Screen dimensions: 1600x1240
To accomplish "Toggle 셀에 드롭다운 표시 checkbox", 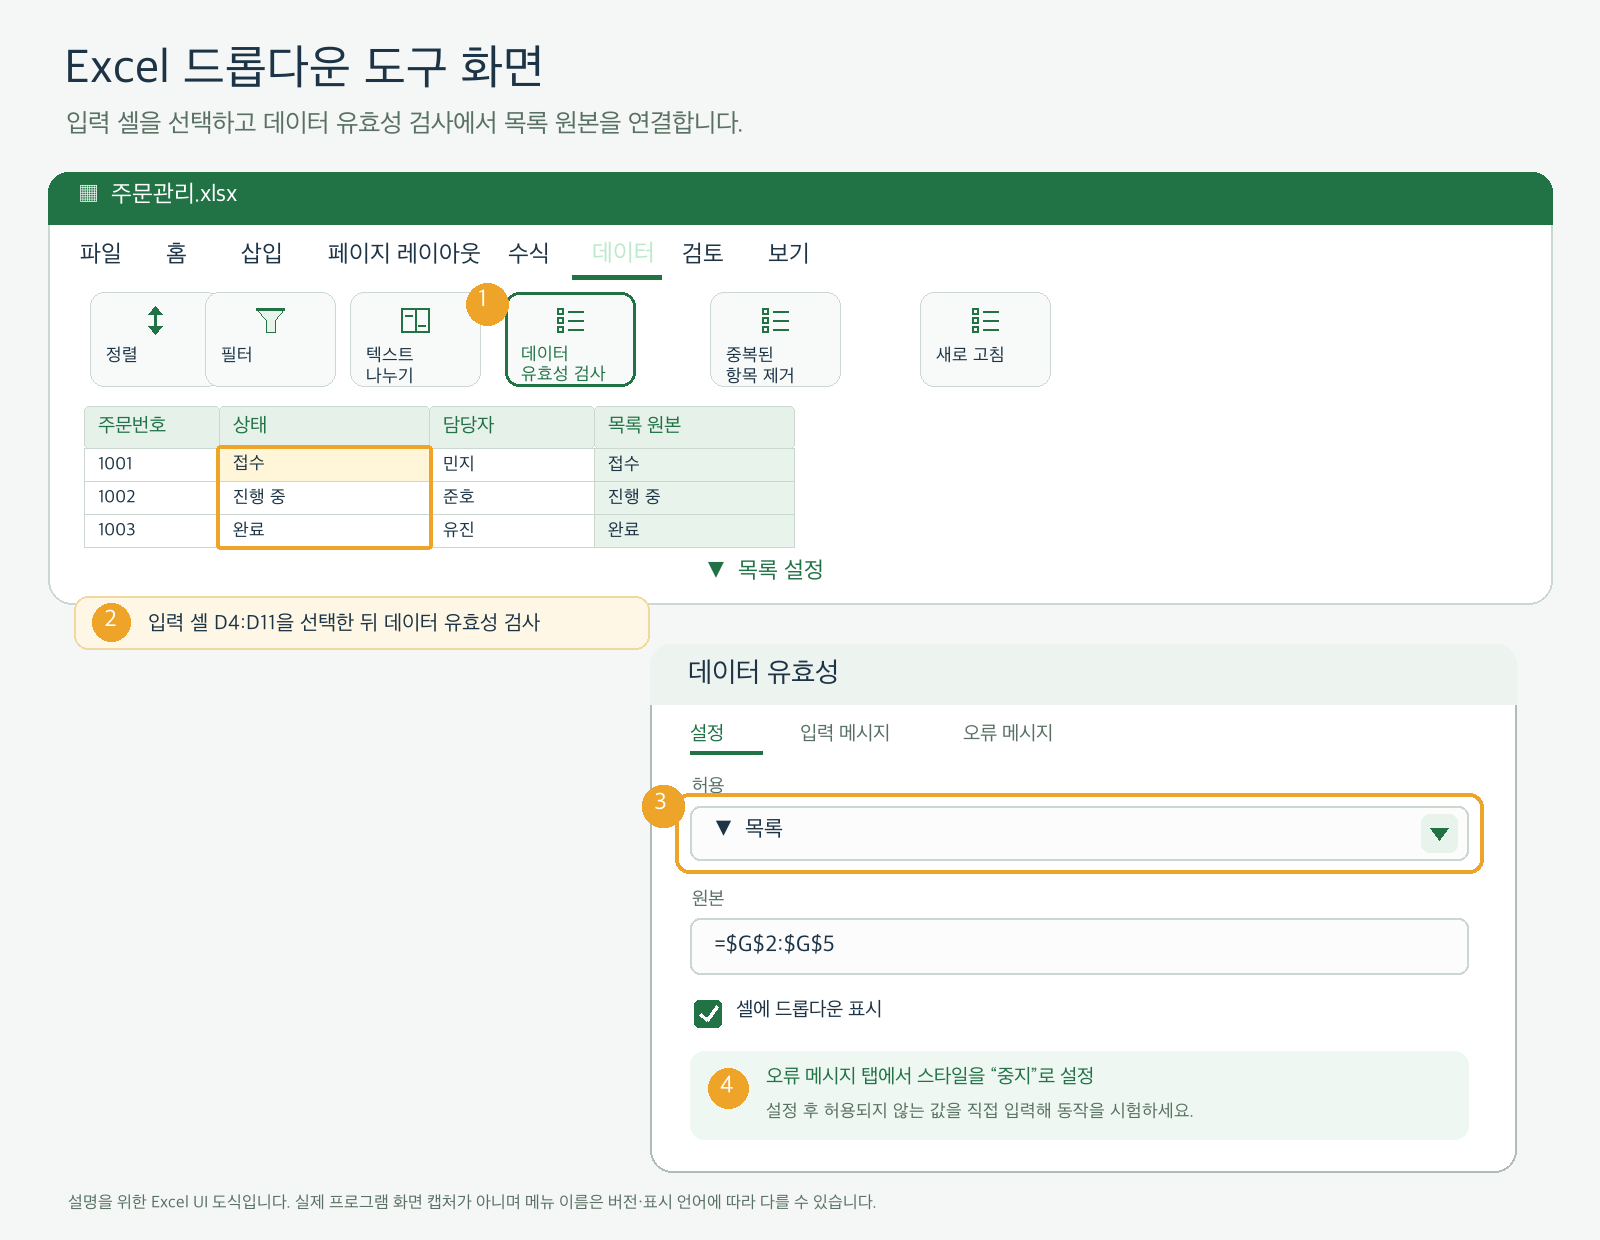I will coord(708,1013).
